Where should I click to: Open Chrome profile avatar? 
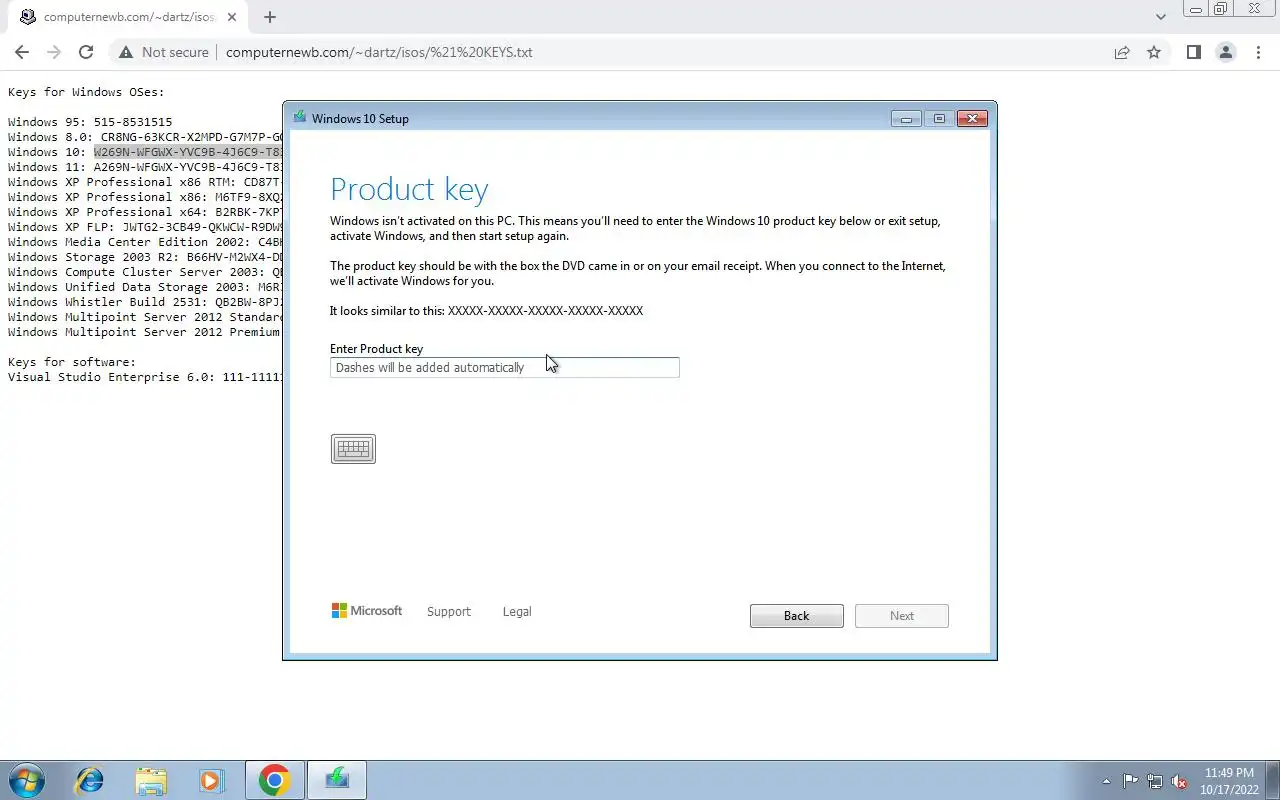(1226, 52)
